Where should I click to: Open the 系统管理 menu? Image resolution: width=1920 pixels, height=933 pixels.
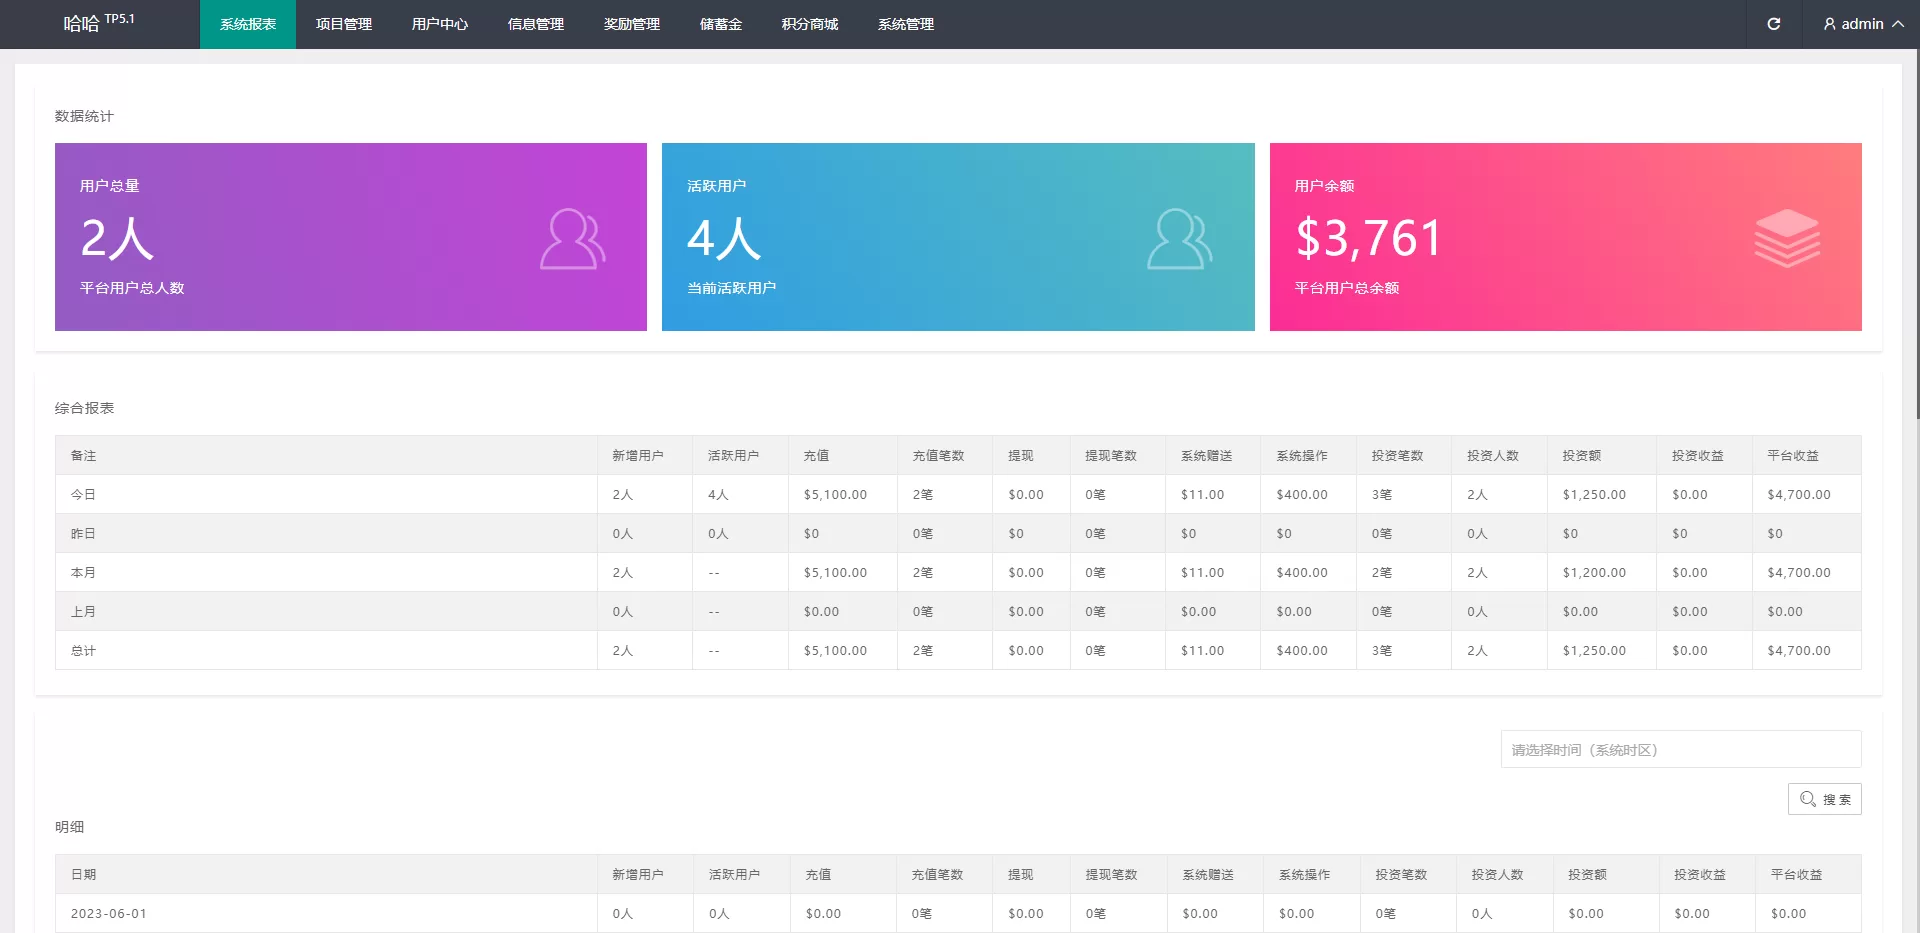[905, 24]
